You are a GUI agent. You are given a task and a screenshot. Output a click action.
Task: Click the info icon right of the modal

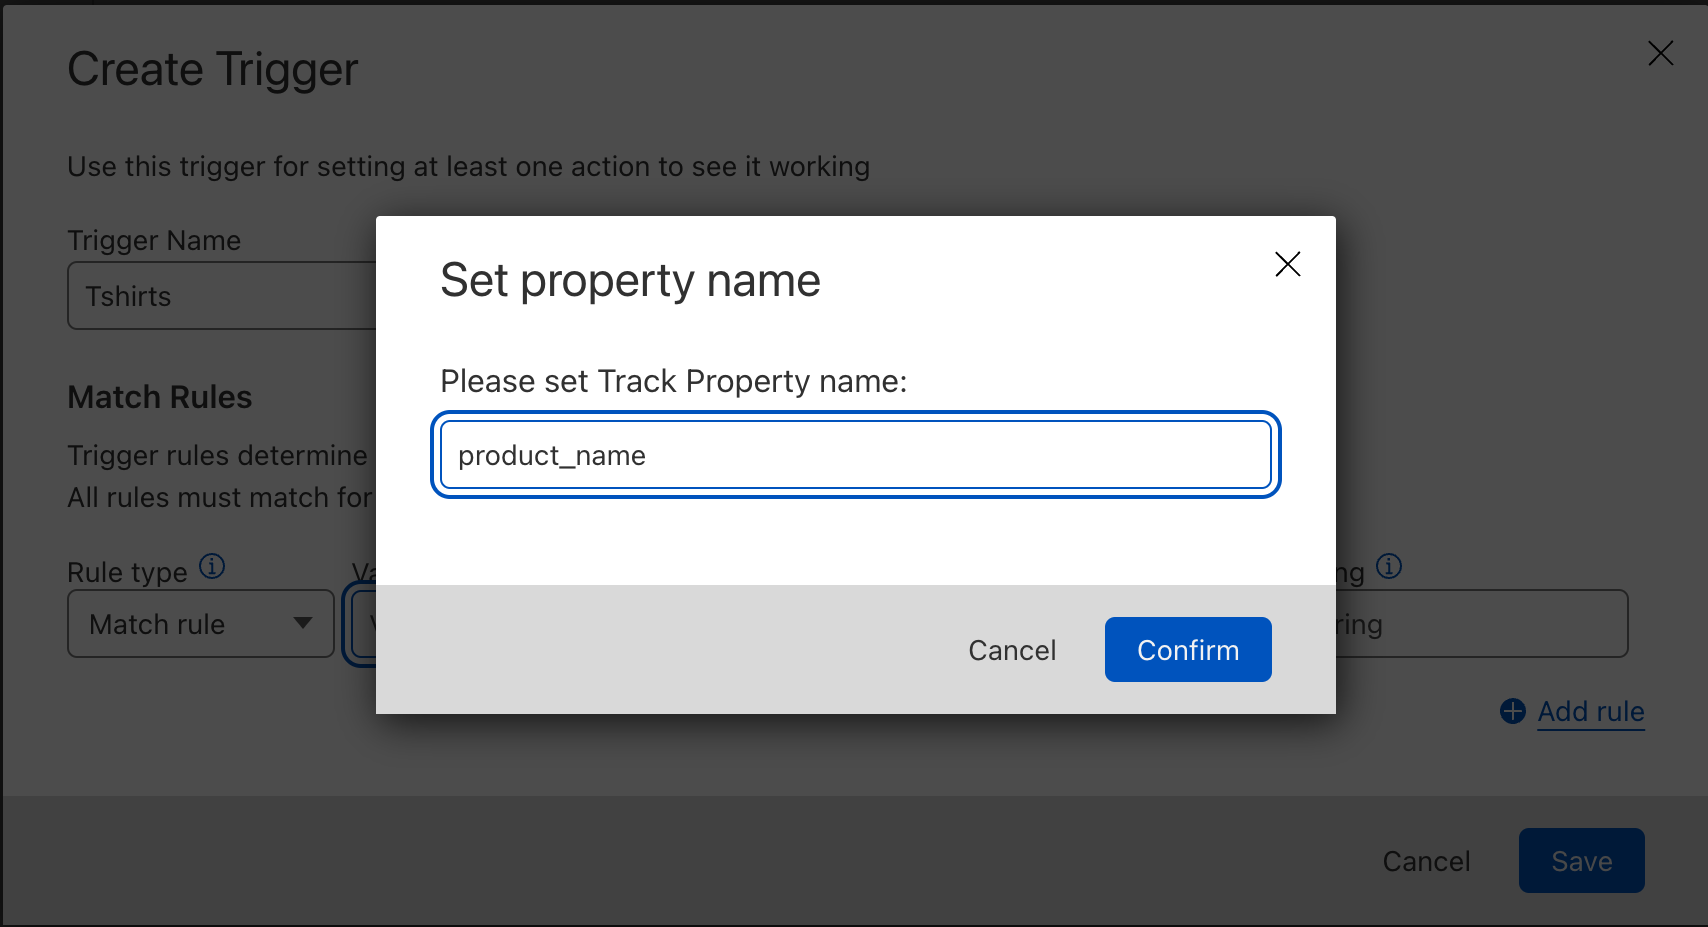click(x=1389, y=567)
